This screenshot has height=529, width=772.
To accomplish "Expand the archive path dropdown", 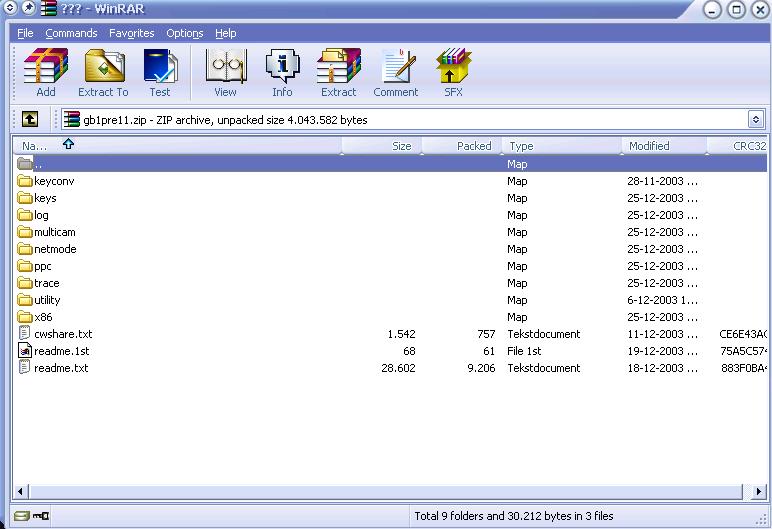I will pyautogui.click(x=756, y=119).
